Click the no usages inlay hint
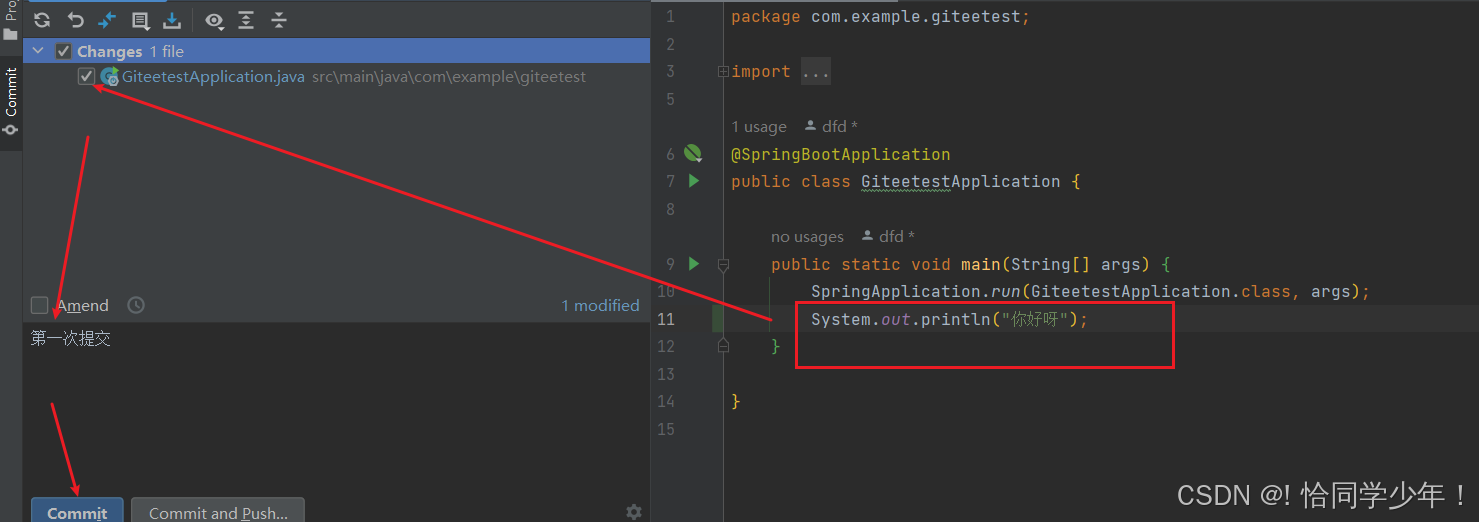The width and height of the screenshot is (1479, 522). (x=807, y=237)
